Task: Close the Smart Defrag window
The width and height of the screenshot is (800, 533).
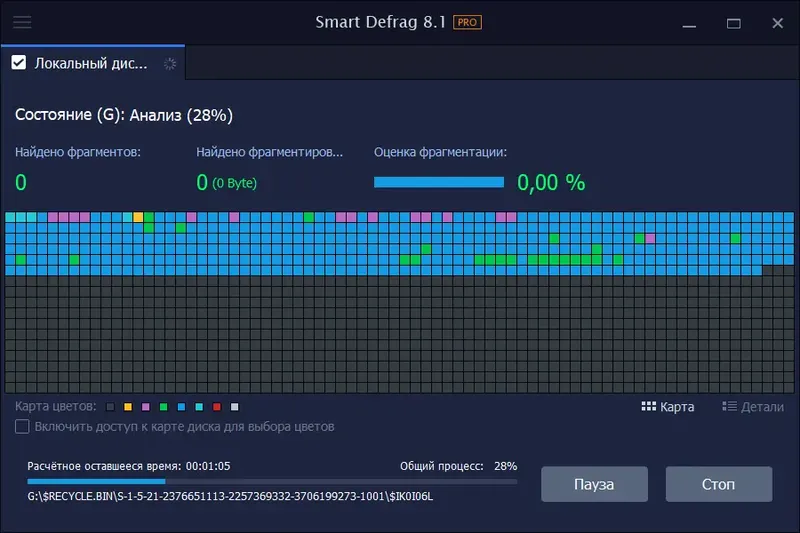Action: point(778,23)
